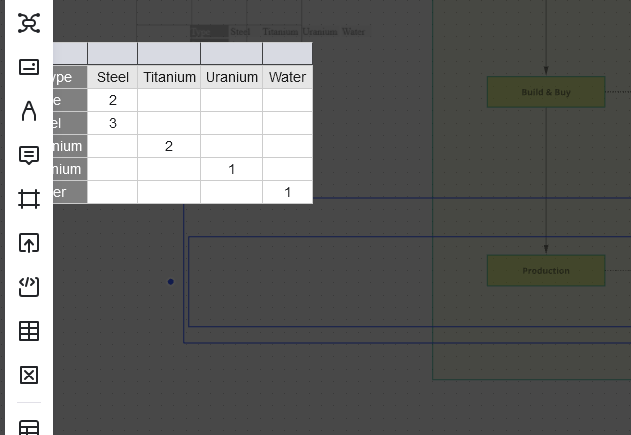
Task: Select the input field shape tool
Action: pyautogui.click(x=29, y=67)
